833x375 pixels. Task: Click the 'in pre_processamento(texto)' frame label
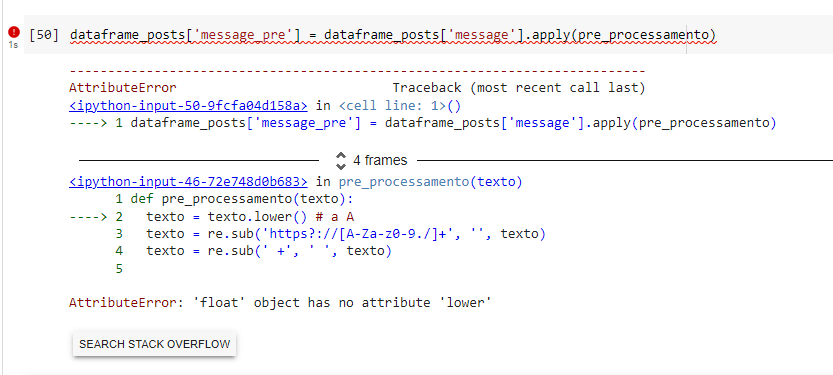(x=420, y=182)
